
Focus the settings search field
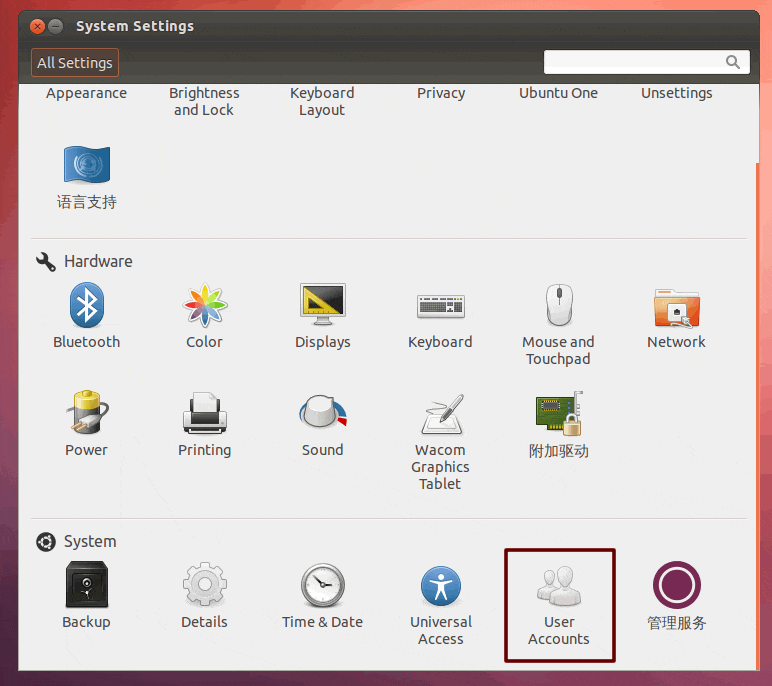pyautogui.click(x=635, y=63)
